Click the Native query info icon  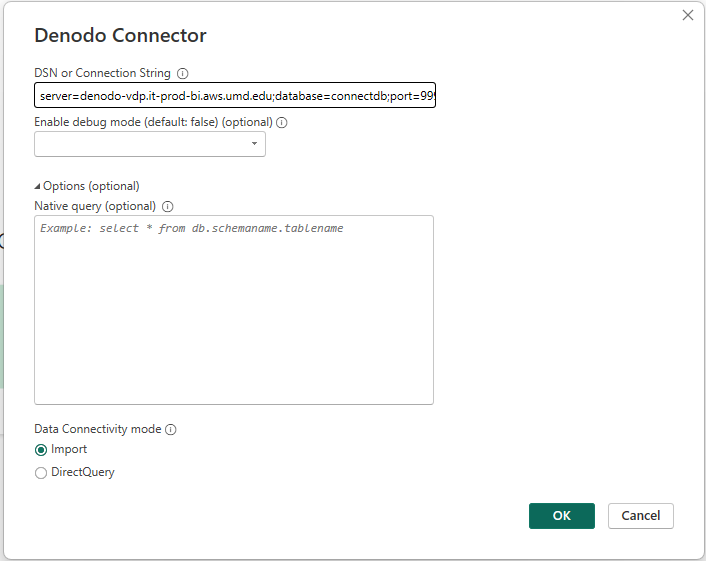pyautogui.click(x=167, y=207)
